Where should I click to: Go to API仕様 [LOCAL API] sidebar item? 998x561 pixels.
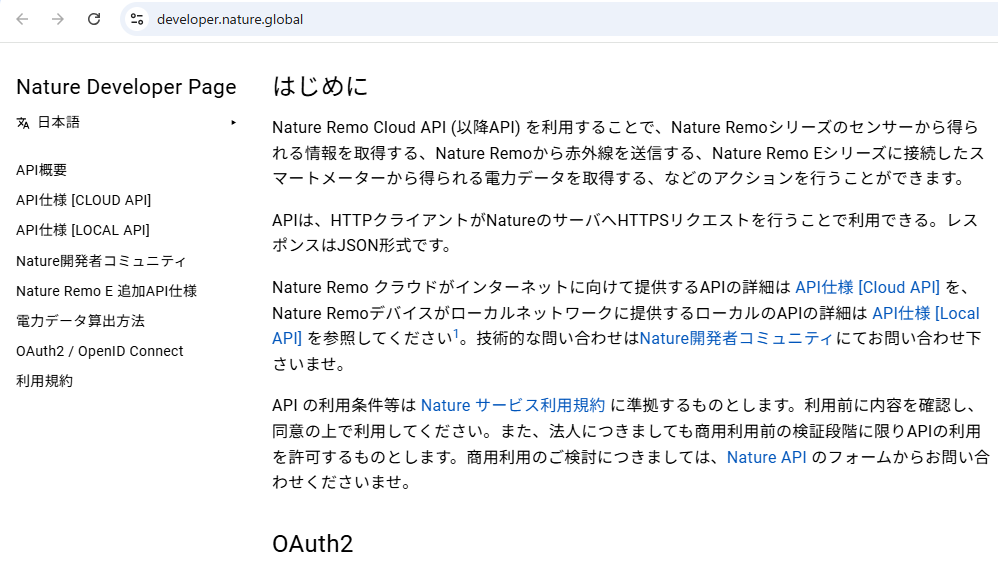83,230
